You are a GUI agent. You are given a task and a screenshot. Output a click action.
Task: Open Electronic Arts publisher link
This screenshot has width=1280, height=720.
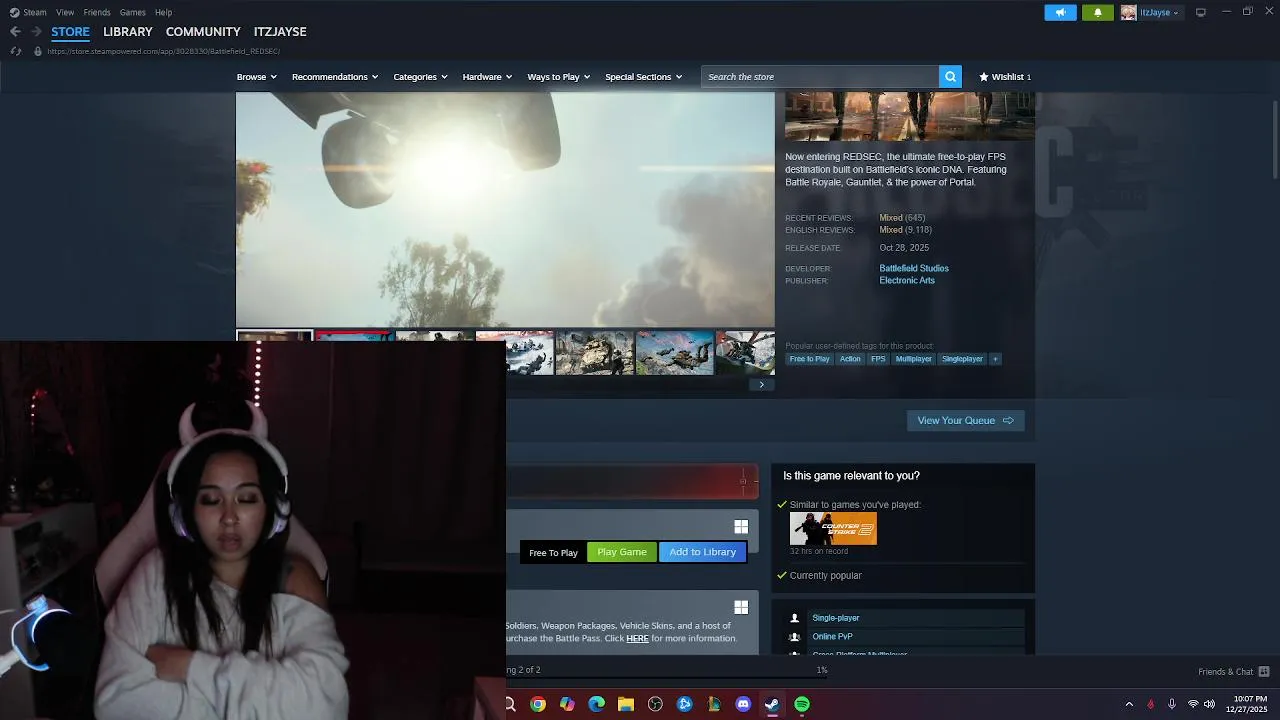[x=907, y=280]
